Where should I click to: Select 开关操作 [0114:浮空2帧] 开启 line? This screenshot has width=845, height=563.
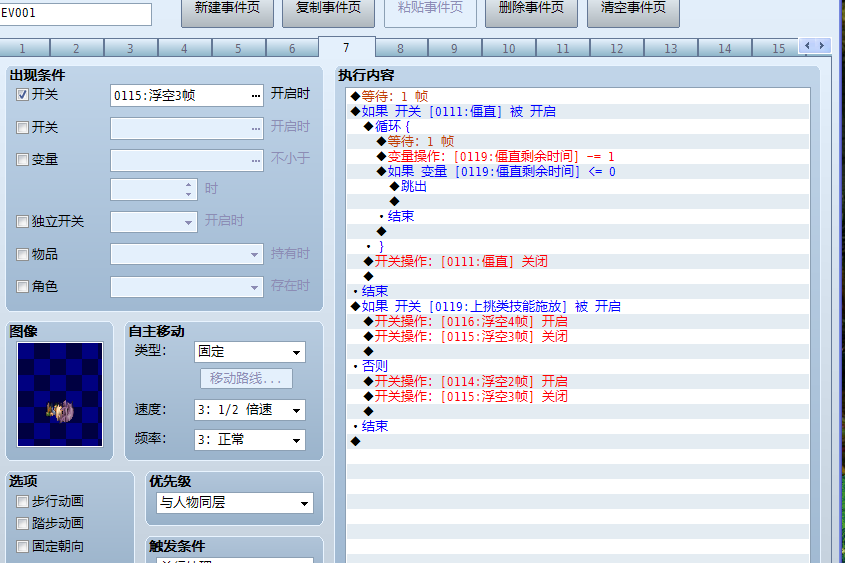tap(578, 381)
